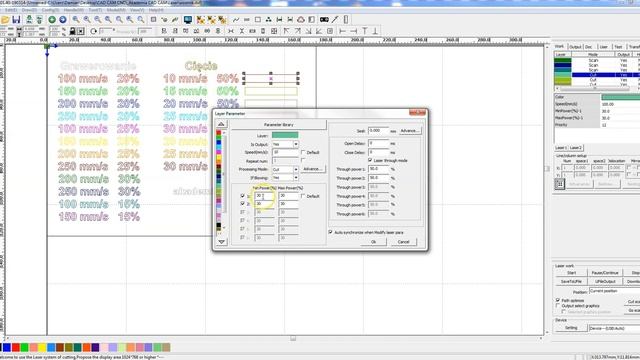Screen dimensions: 640x360
Task: Click the battery-shaped toolbar icon
Action: (x=324, y=20)
